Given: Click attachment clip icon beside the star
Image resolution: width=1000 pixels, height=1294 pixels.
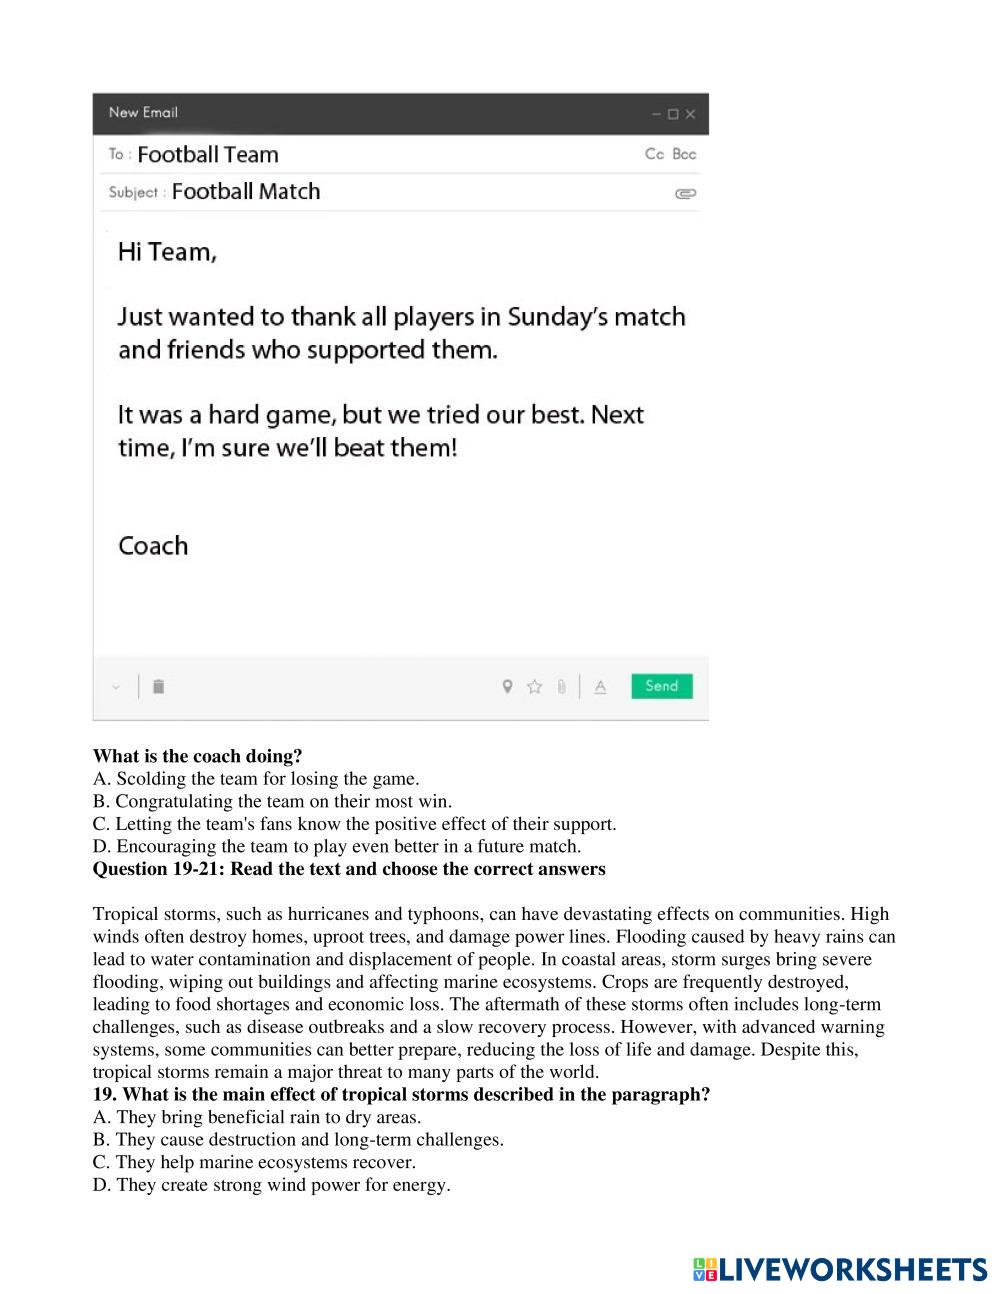Looking at the screenshot, I should click(561, 686).
